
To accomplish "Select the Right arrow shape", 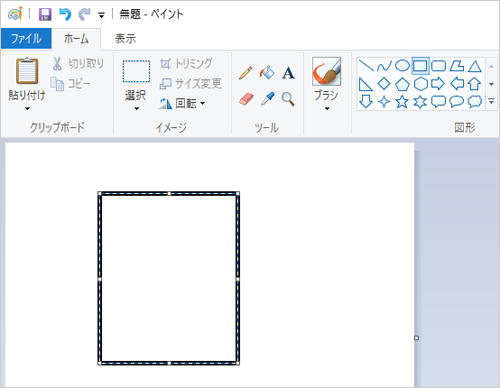I will point(438,84).
